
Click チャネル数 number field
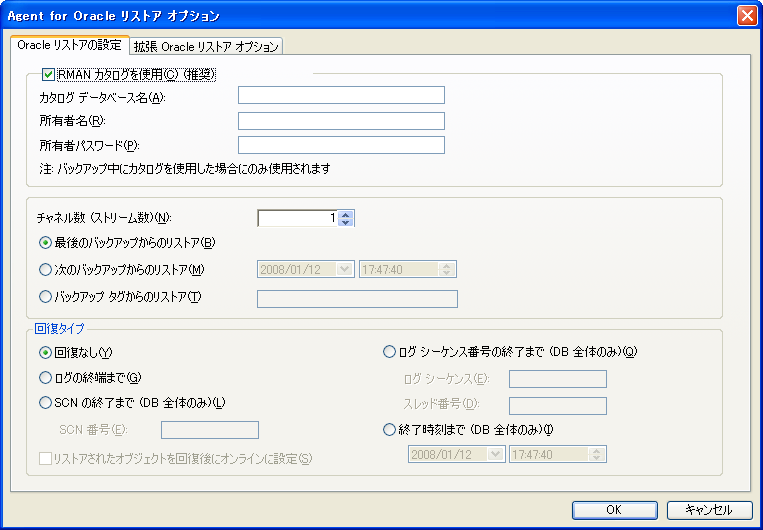[x=297, y=218]
